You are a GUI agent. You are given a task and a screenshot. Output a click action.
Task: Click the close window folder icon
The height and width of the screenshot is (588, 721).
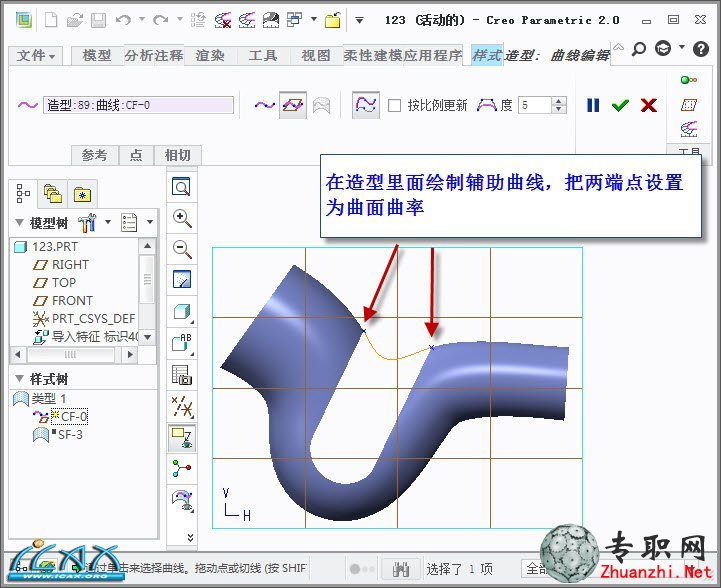pos(332,20)
